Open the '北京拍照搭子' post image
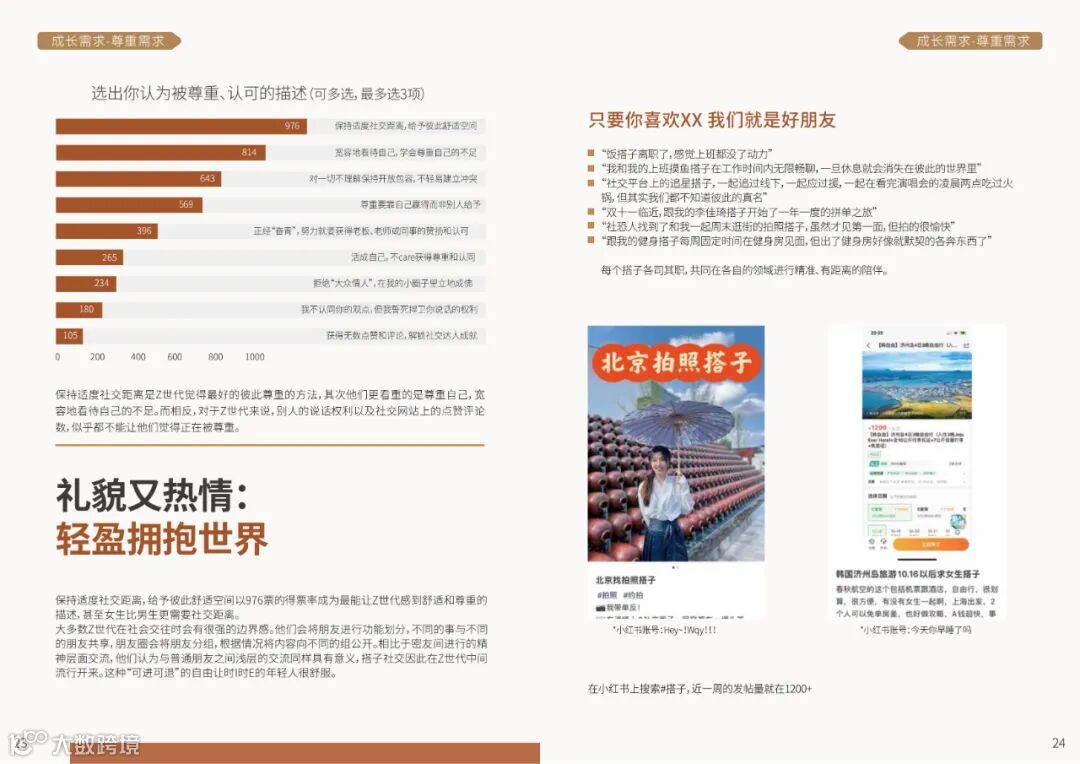 [676, 444]
